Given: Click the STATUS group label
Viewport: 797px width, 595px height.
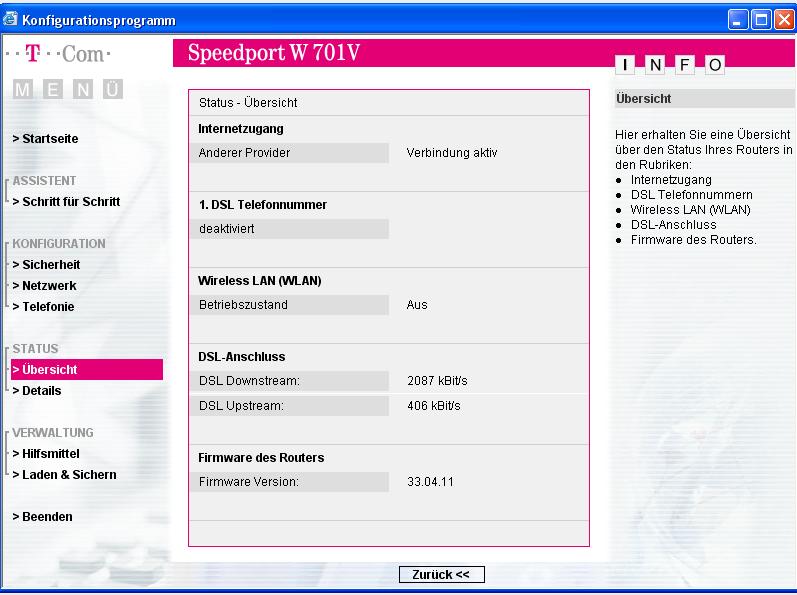Looking at the screenshot, I should pos(35,349).
